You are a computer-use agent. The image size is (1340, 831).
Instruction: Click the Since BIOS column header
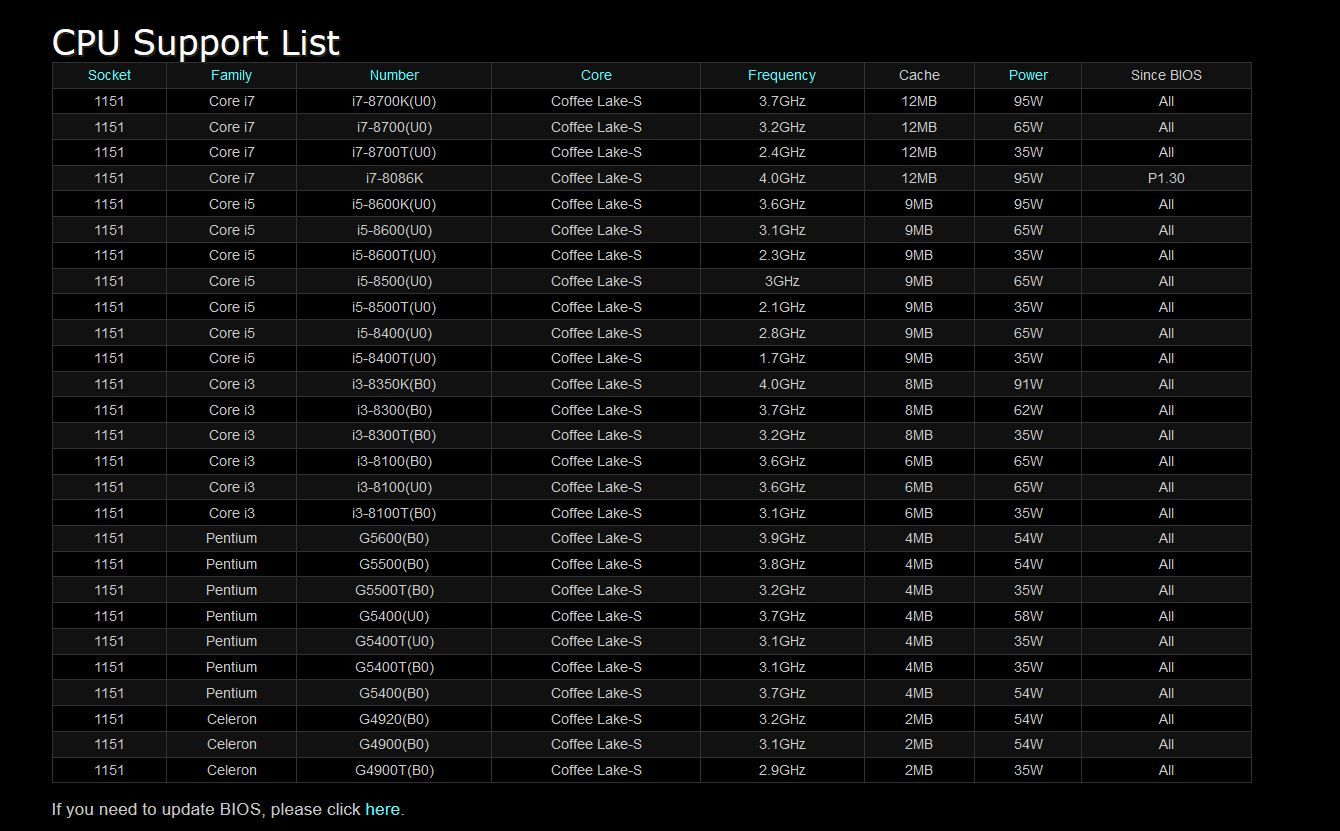tap(1166, 75)
